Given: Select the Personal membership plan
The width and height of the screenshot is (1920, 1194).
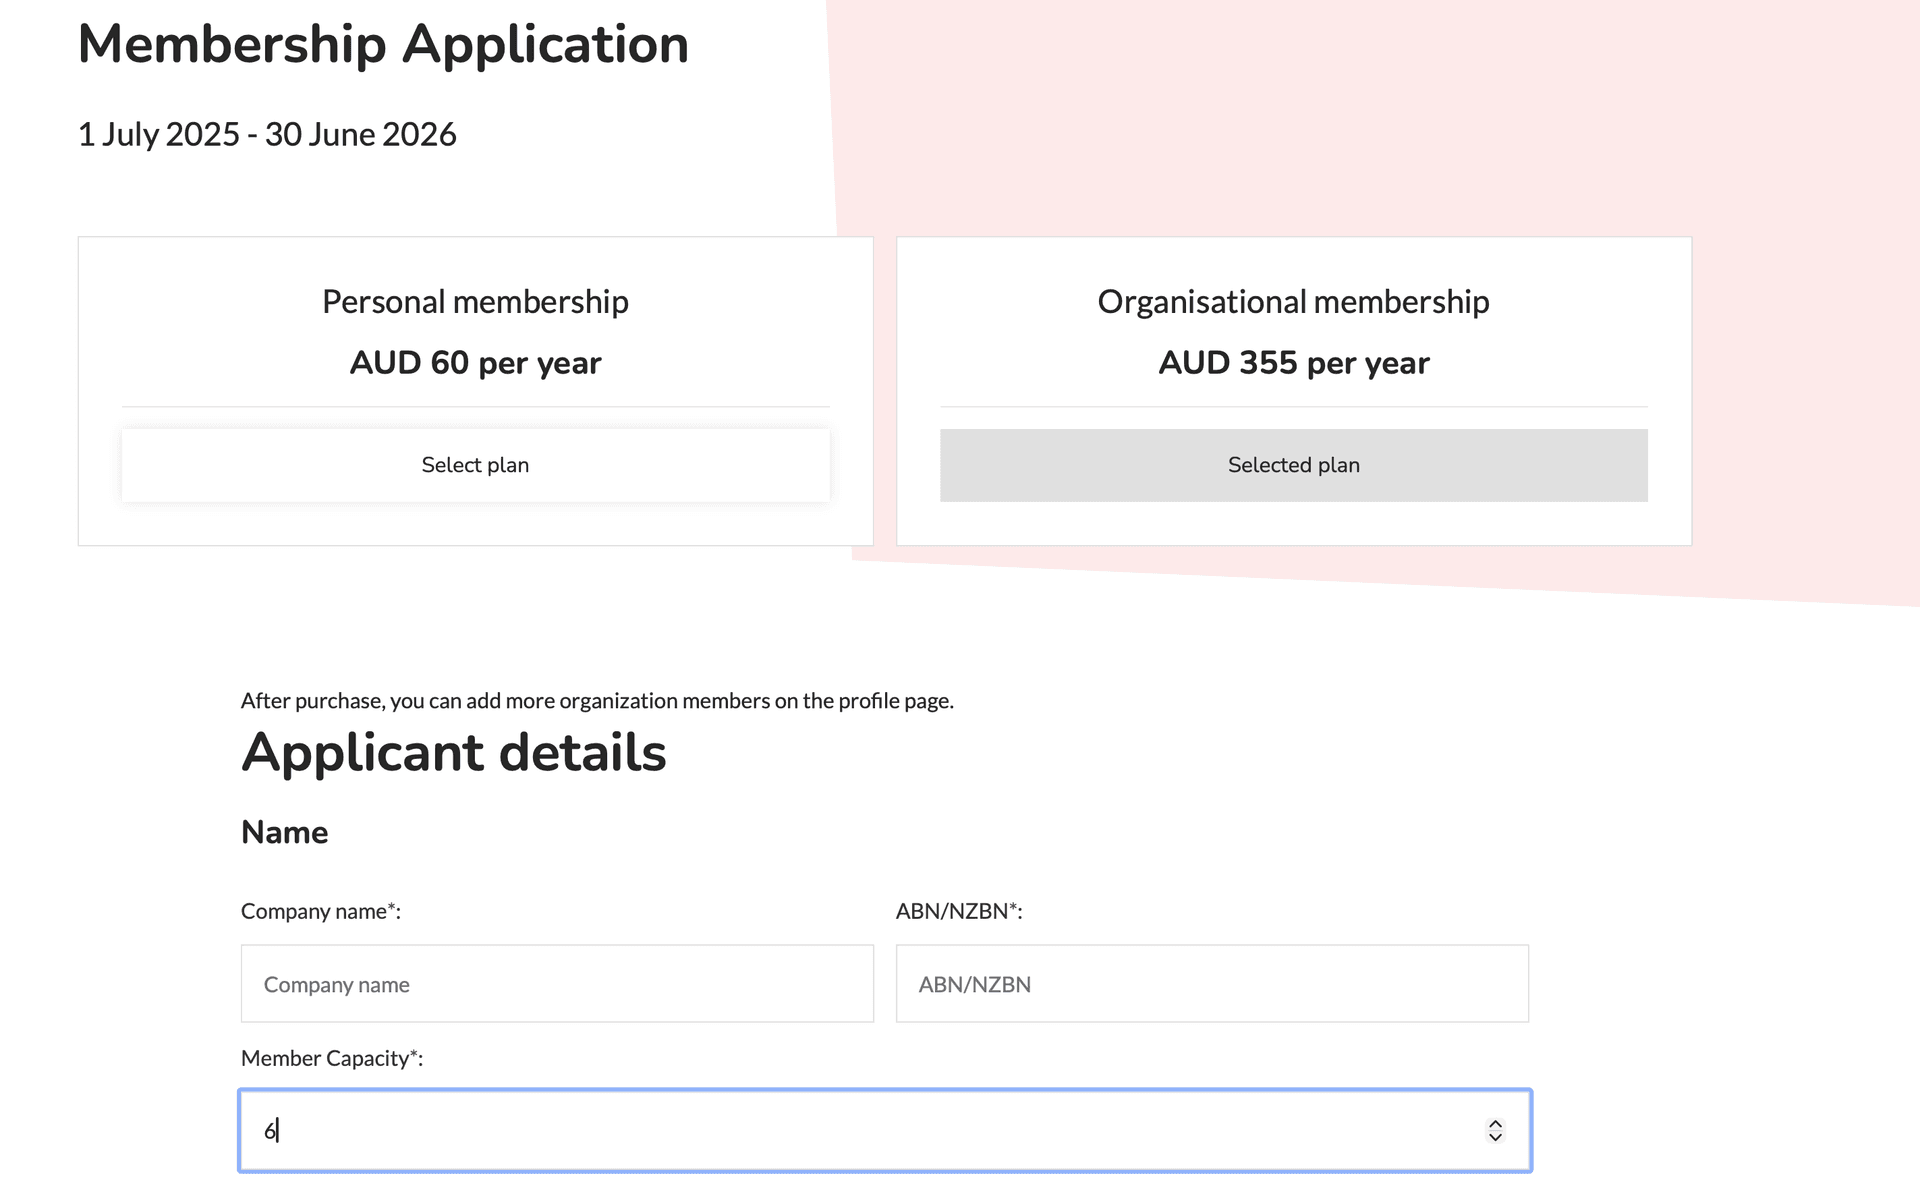Looking at the screenshot, I should 475,464.
